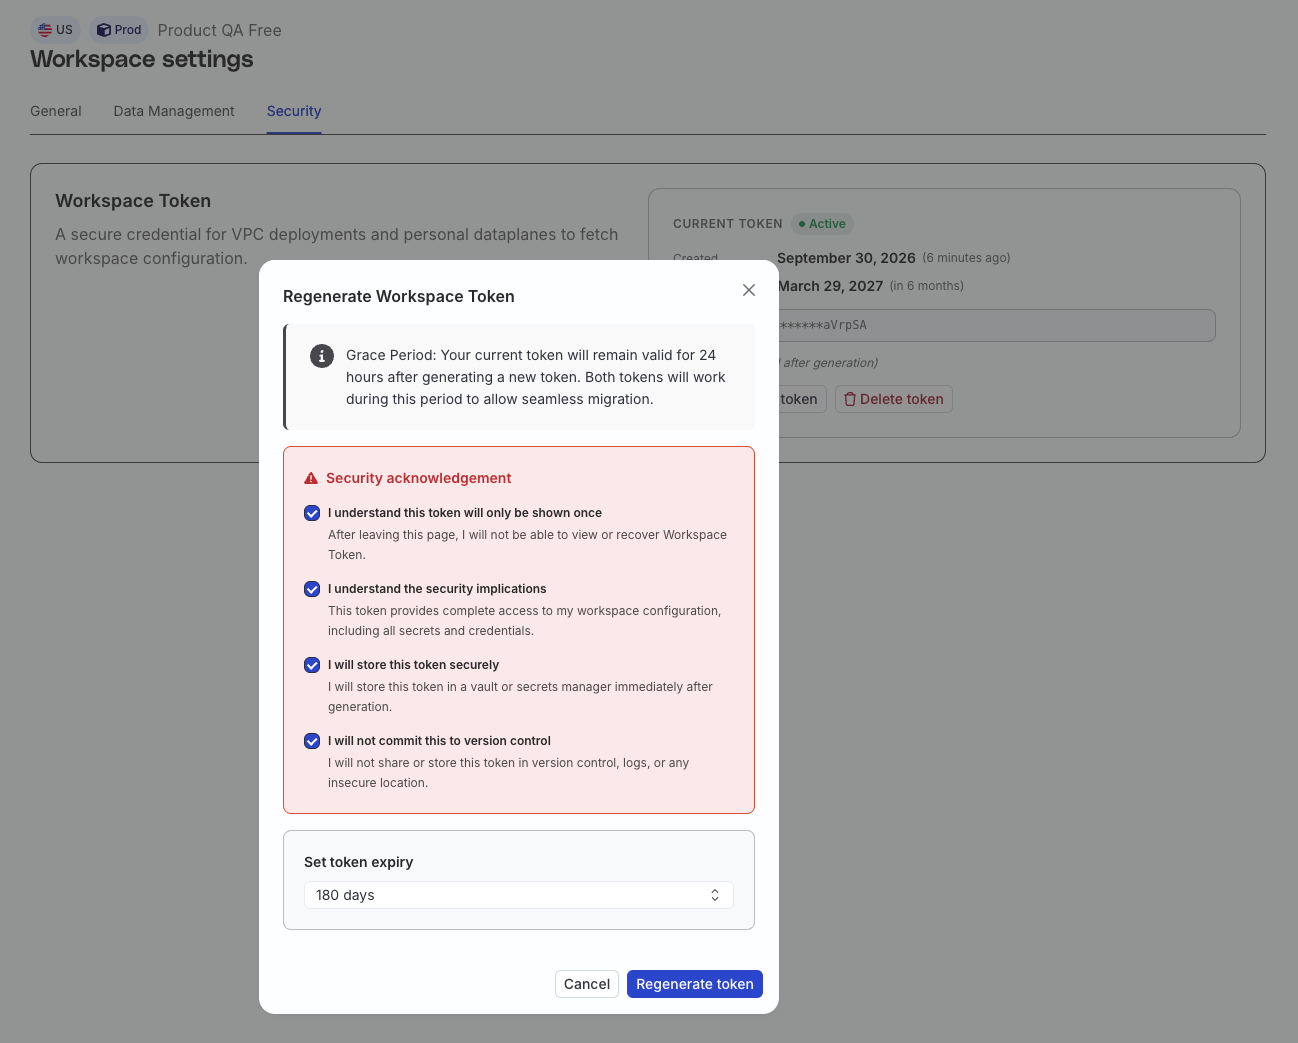Click the 'March 29, 2027' expiry date
Image resolution: width=1298 pixels, height=1043 pixels.
[x=831, y=286]
